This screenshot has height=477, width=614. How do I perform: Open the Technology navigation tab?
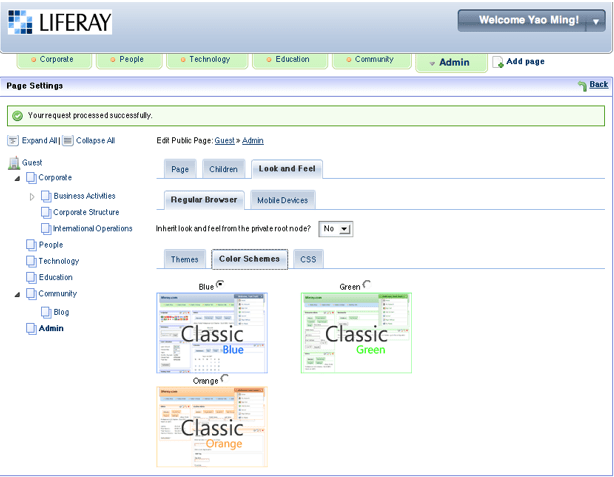click(x=207, y=60)
